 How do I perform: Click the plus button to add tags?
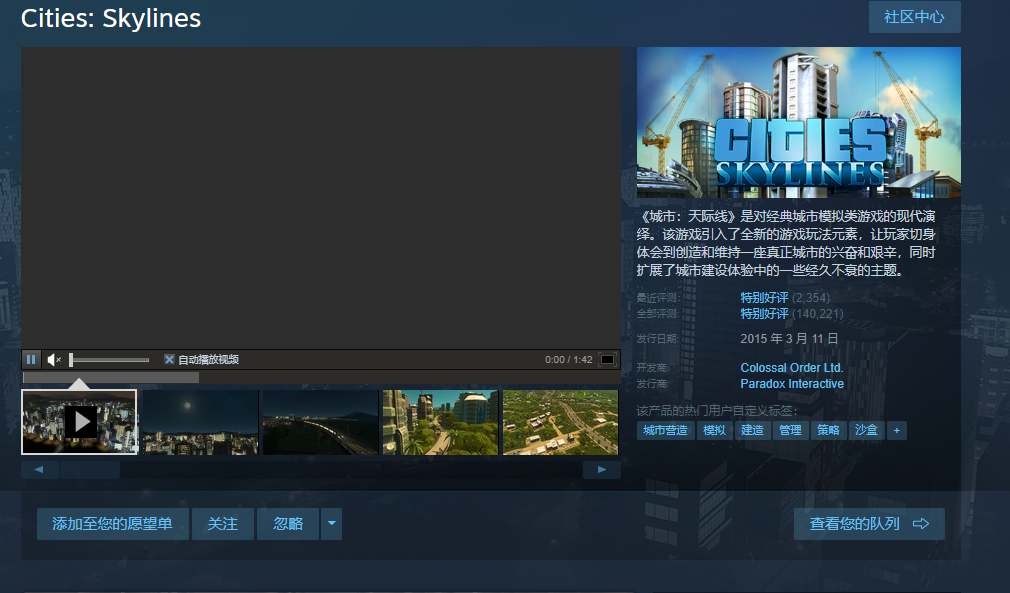point(897,430)
